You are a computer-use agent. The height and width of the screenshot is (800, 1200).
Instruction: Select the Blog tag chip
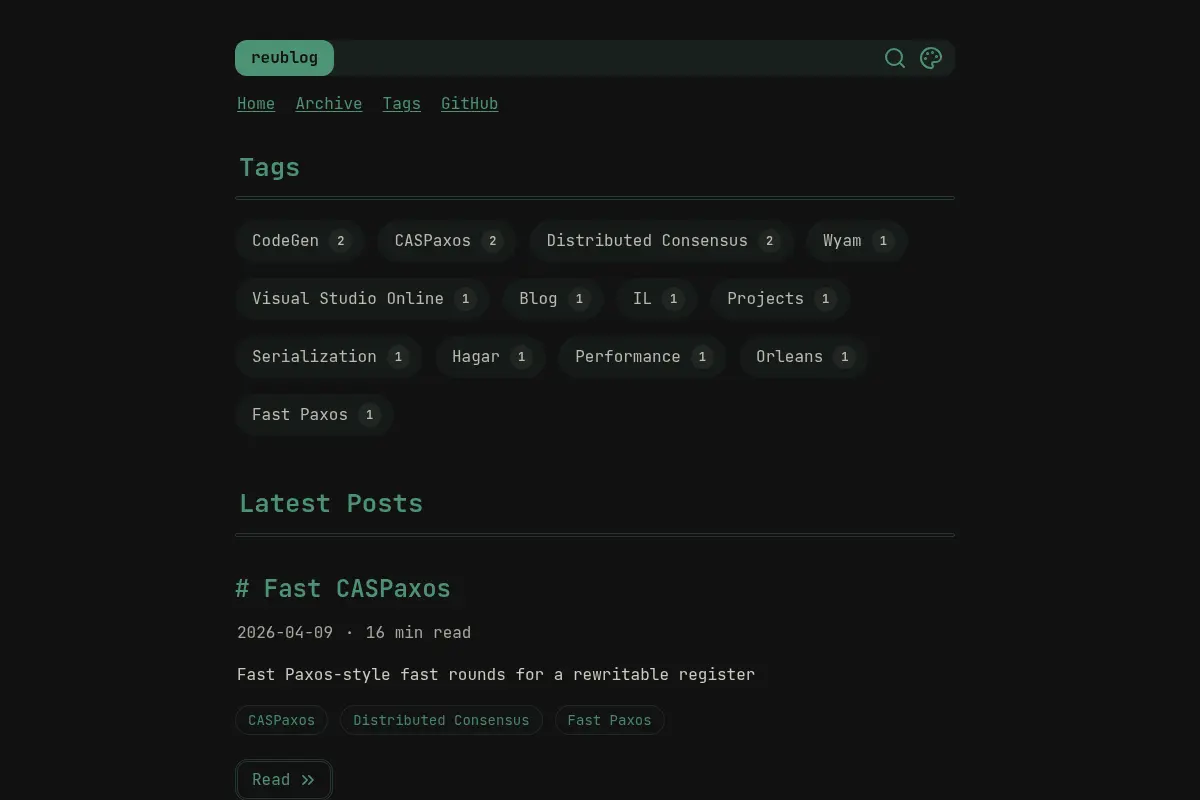coord(553,299)
